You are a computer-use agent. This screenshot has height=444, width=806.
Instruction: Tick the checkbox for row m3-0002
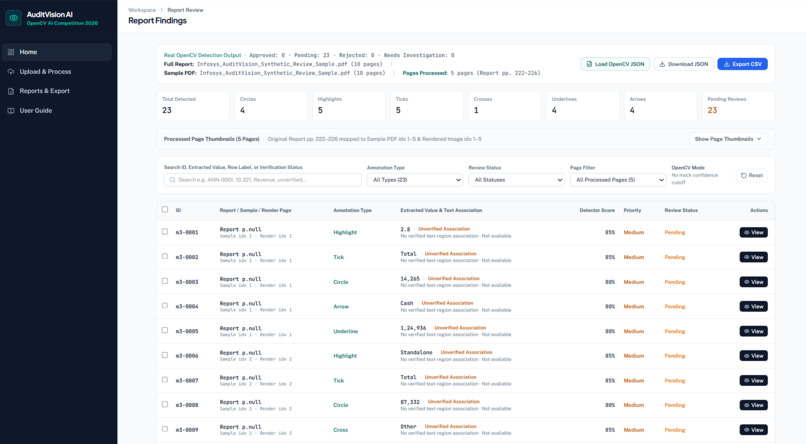point(164,256)
